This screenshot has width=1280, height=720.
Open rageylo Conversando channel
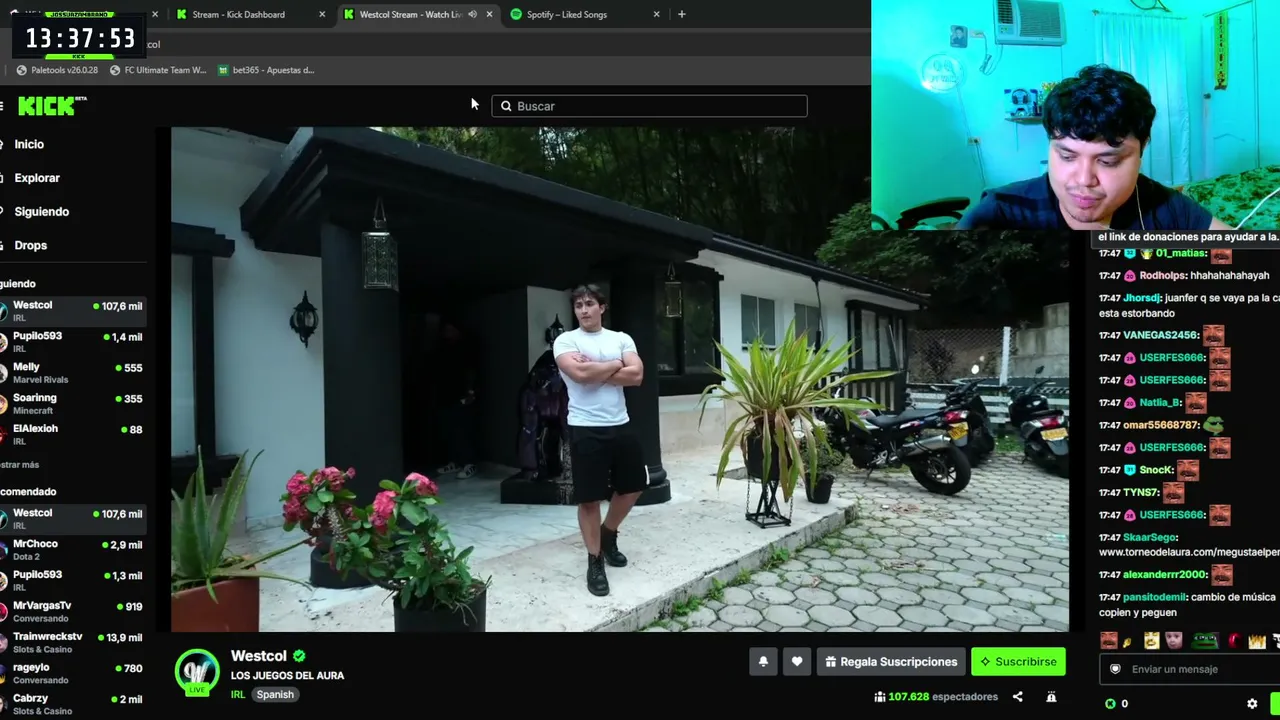[73, 674]
